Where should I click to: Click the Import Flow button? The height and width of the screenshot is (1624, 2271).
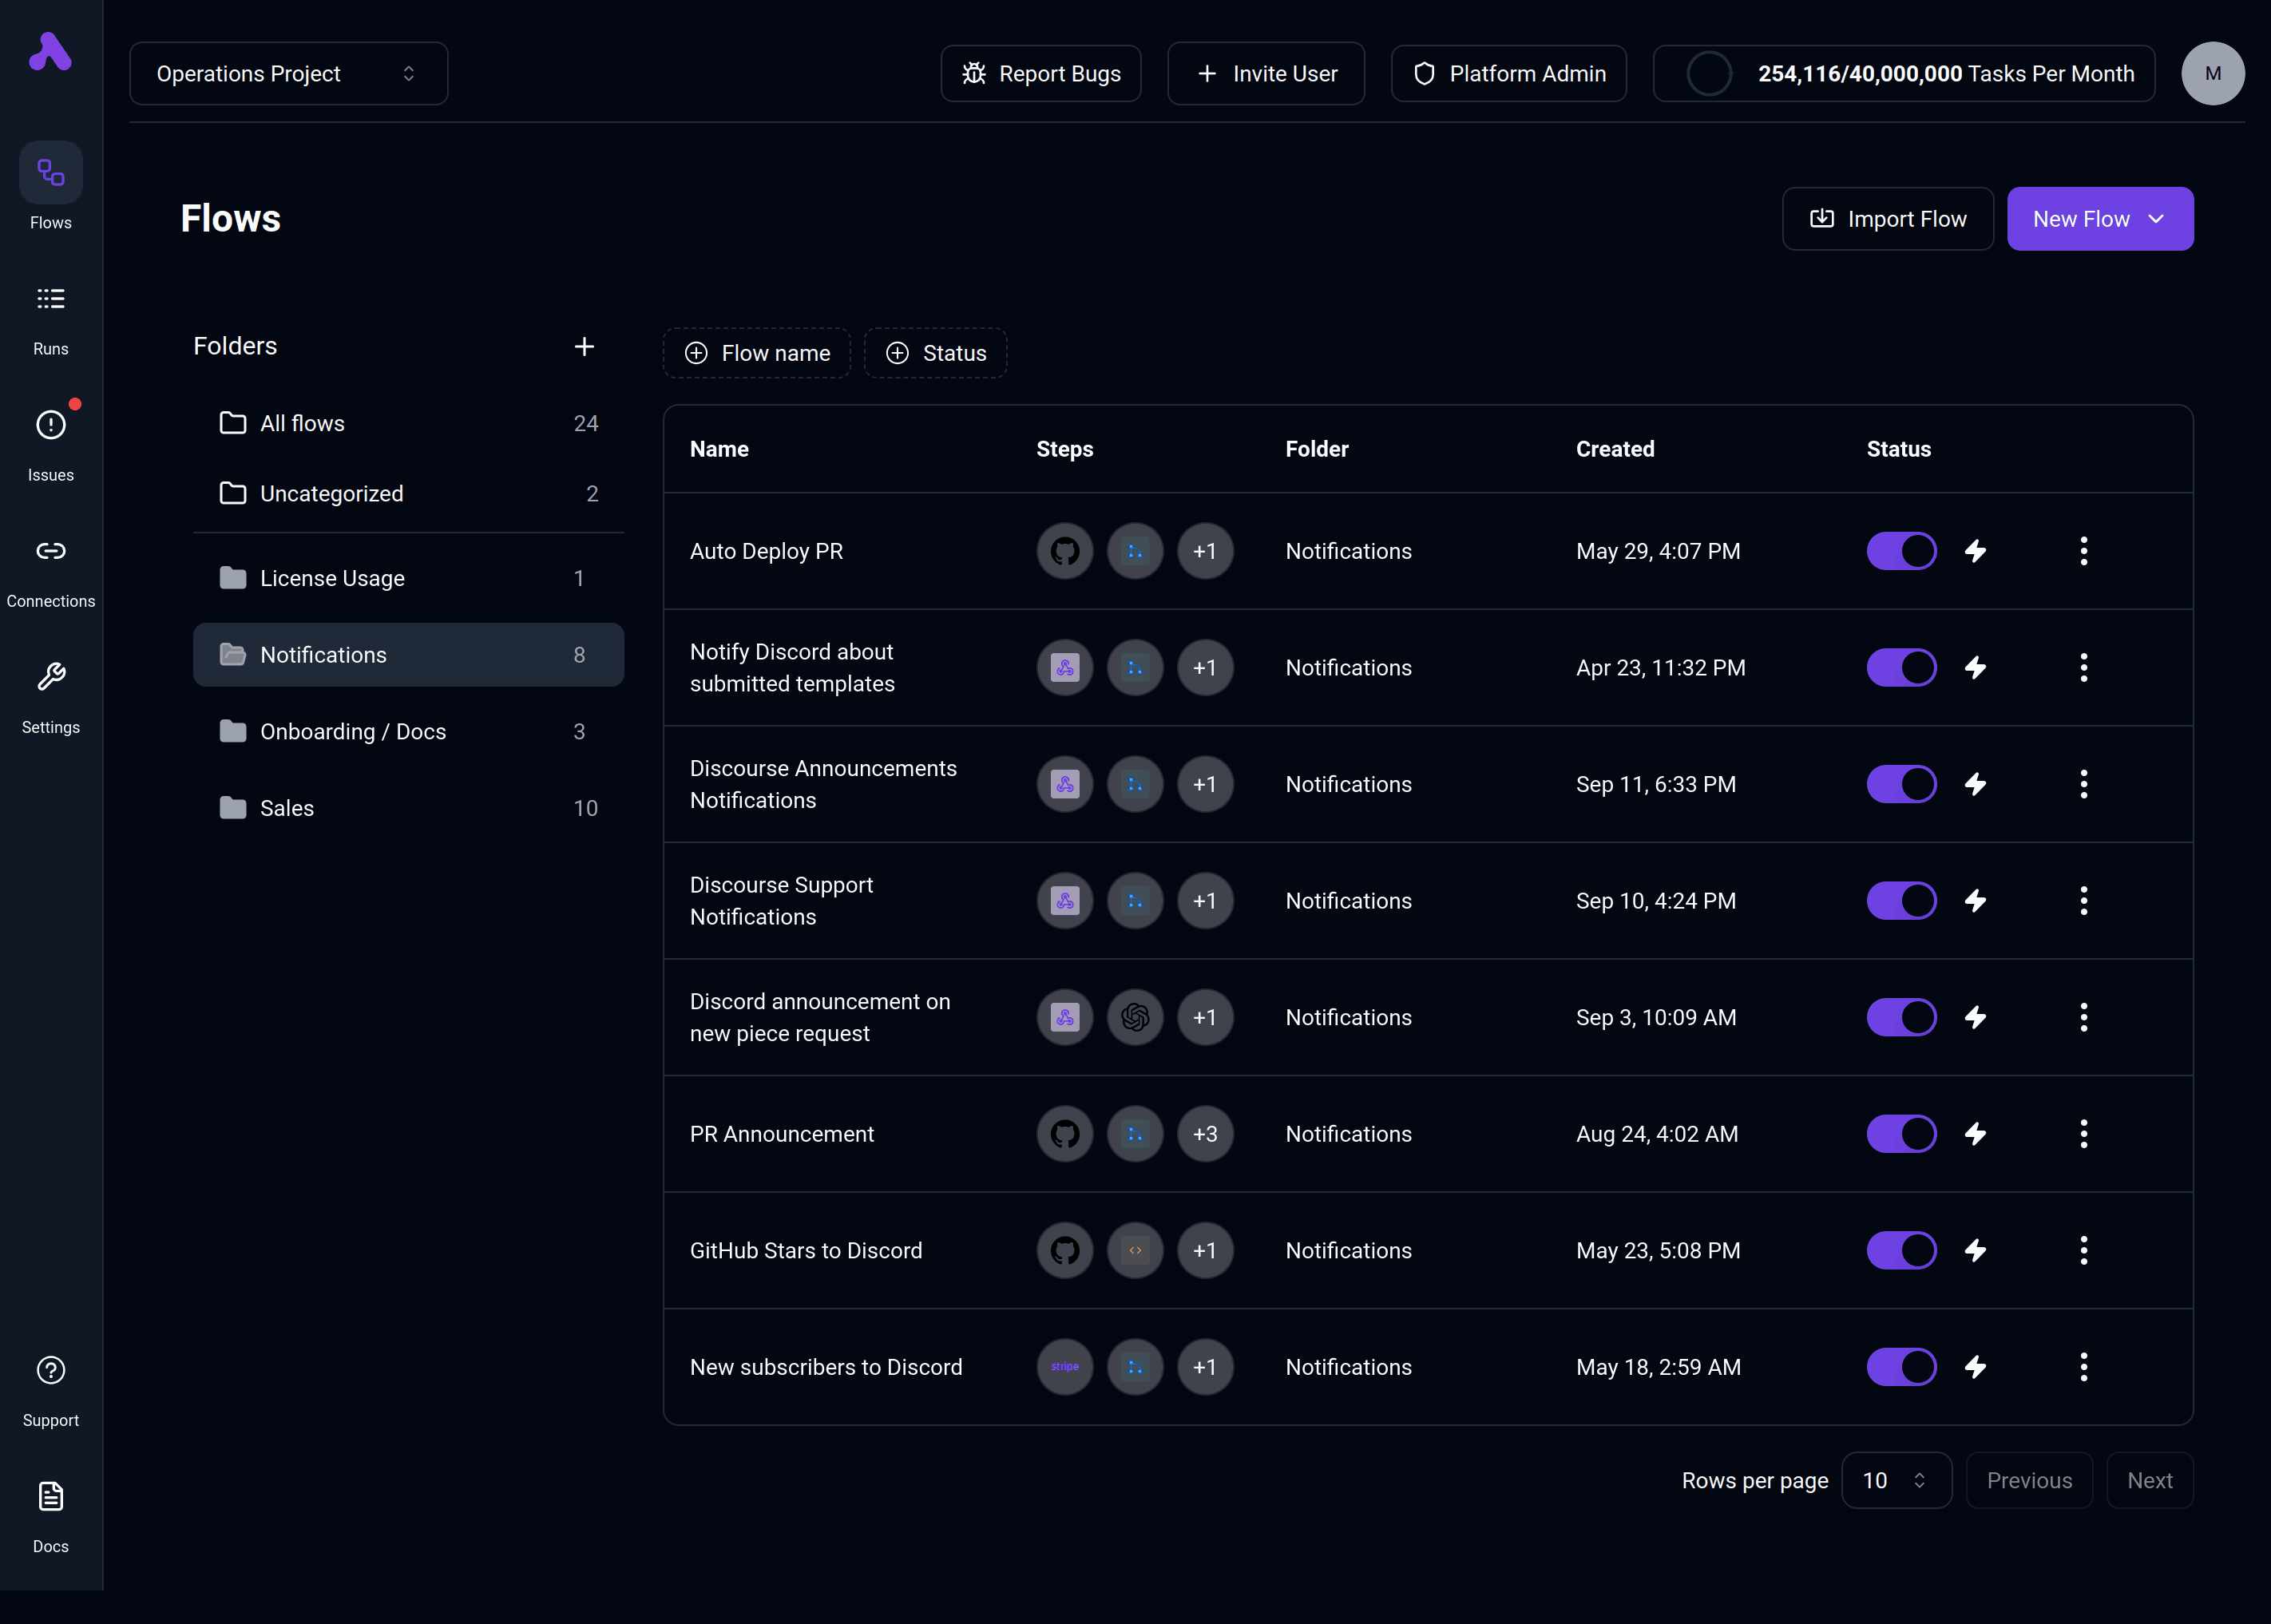coord(1887,219)
